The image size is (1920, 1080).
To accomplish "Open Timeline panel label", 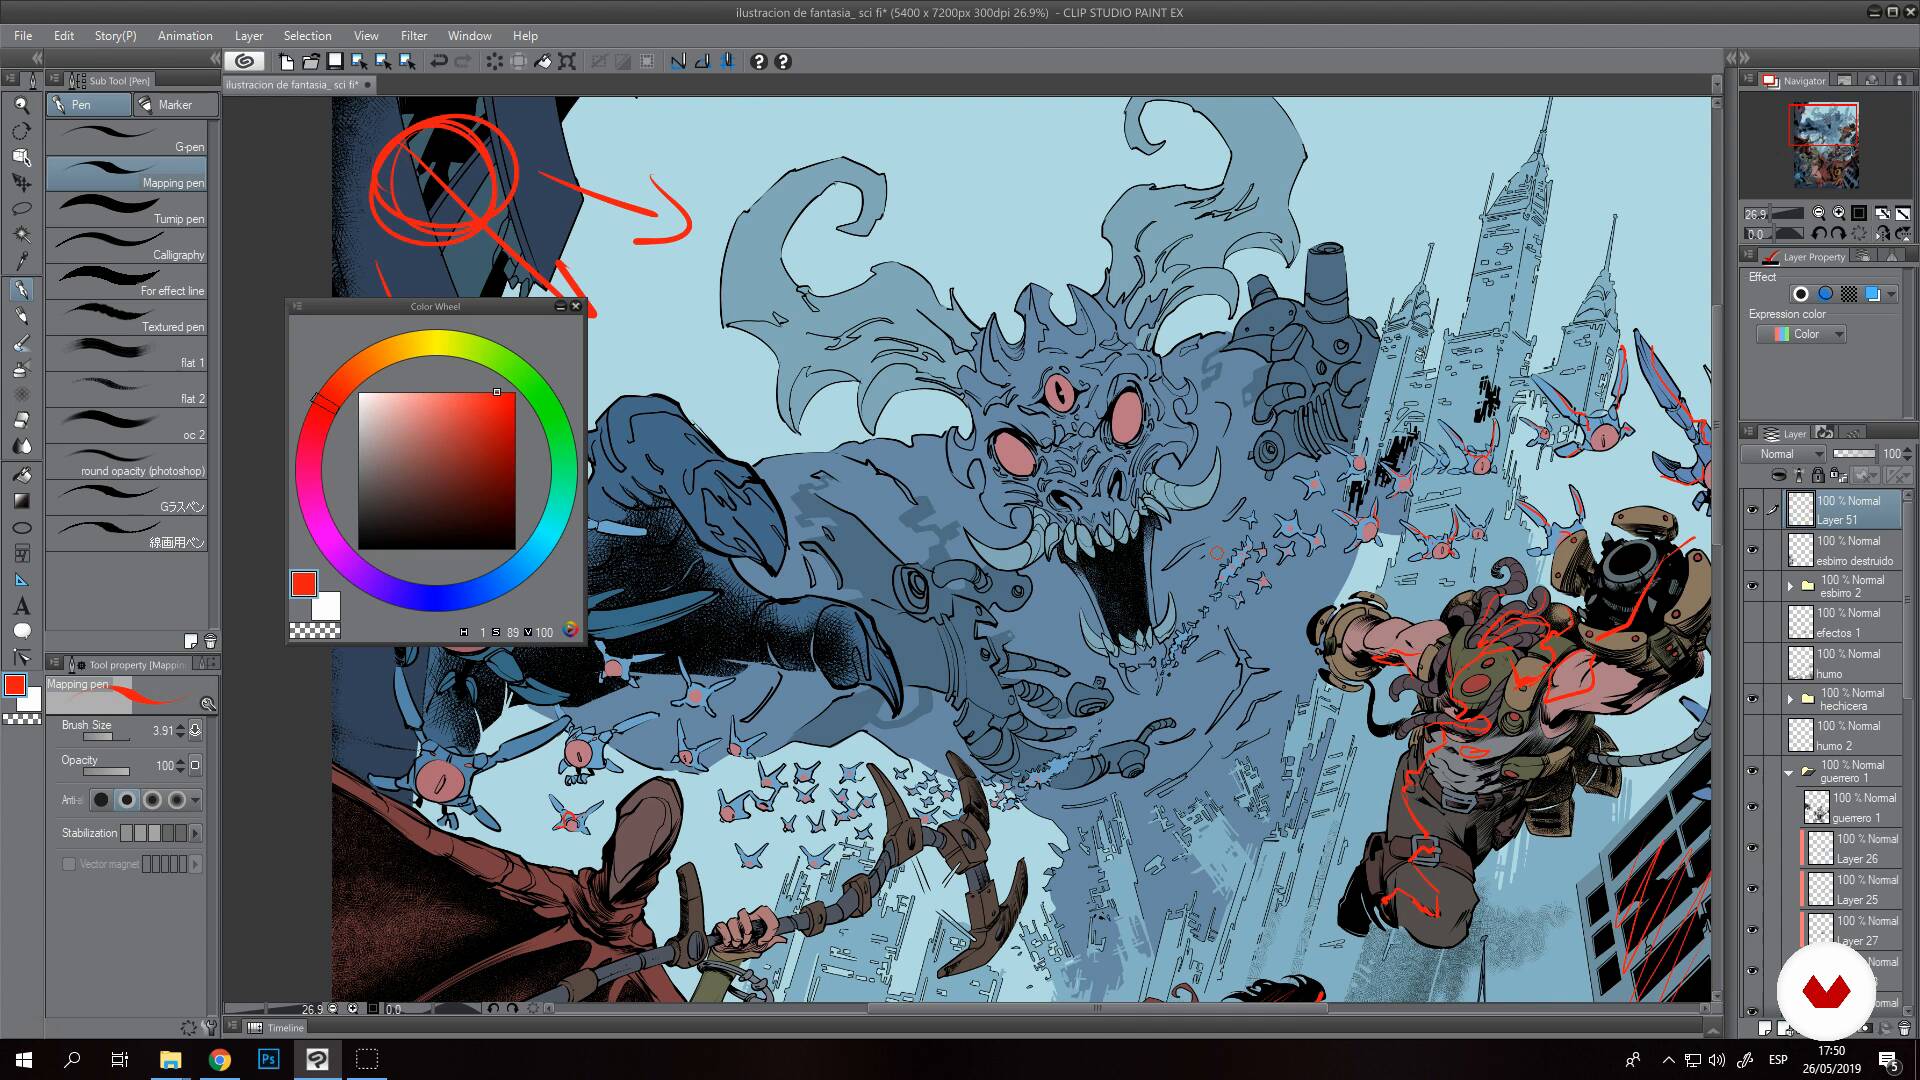I will [285, 1027].
